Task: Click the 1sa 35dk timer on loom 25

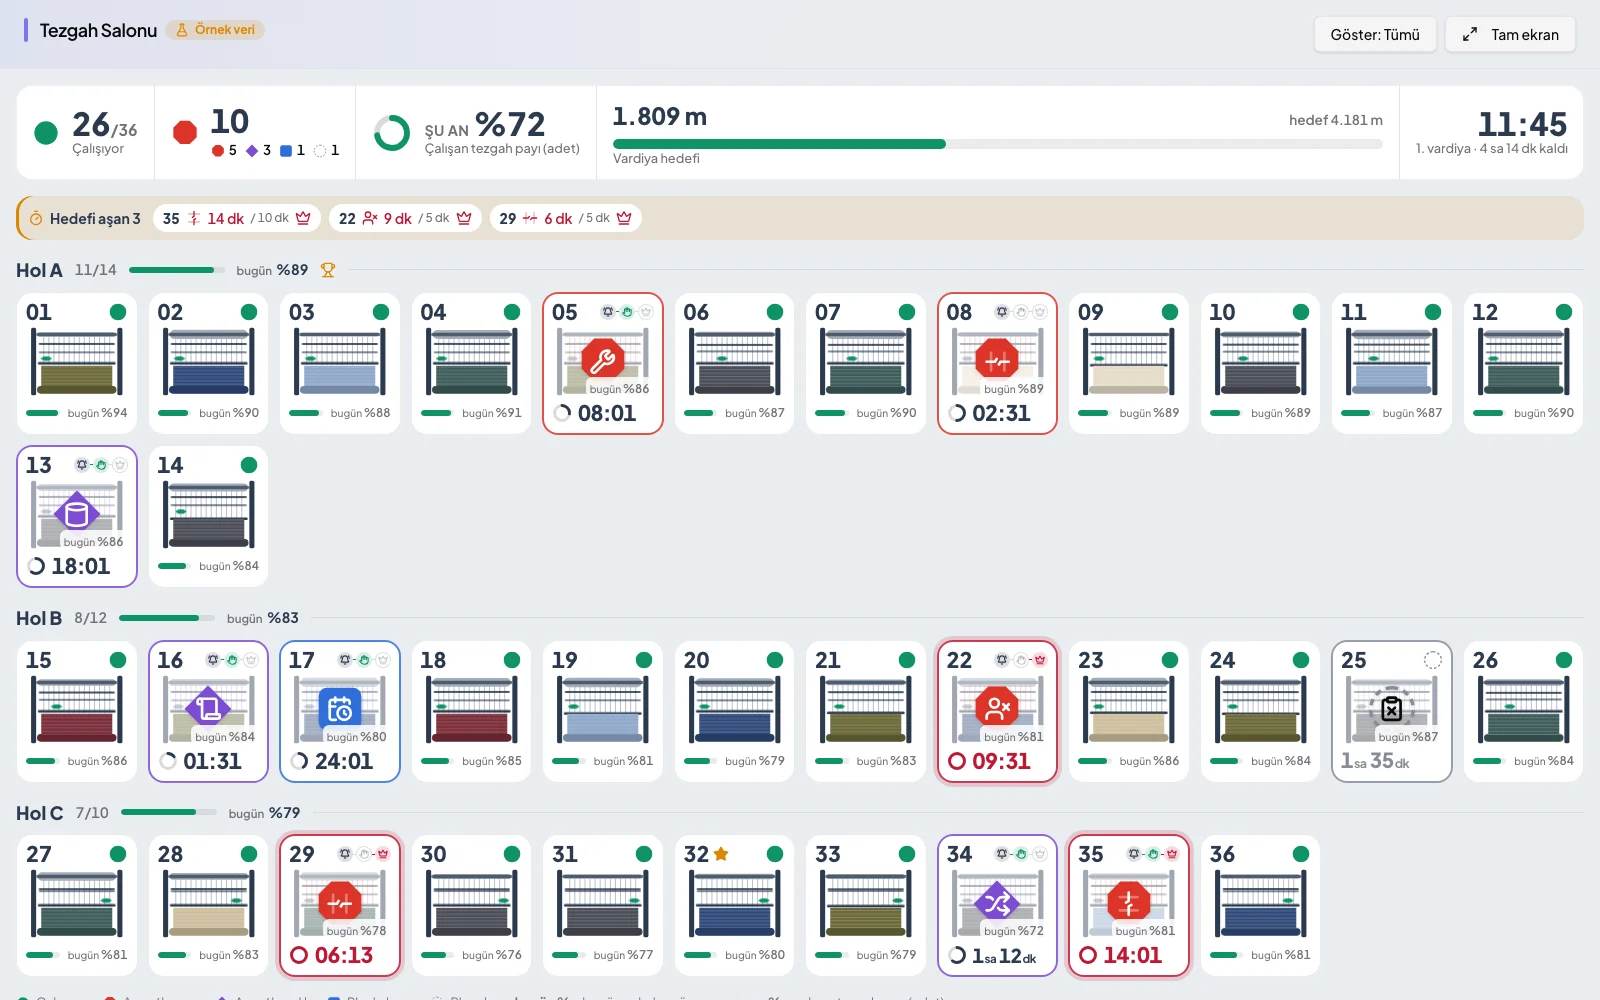Action: click(x=1375, y=761)
